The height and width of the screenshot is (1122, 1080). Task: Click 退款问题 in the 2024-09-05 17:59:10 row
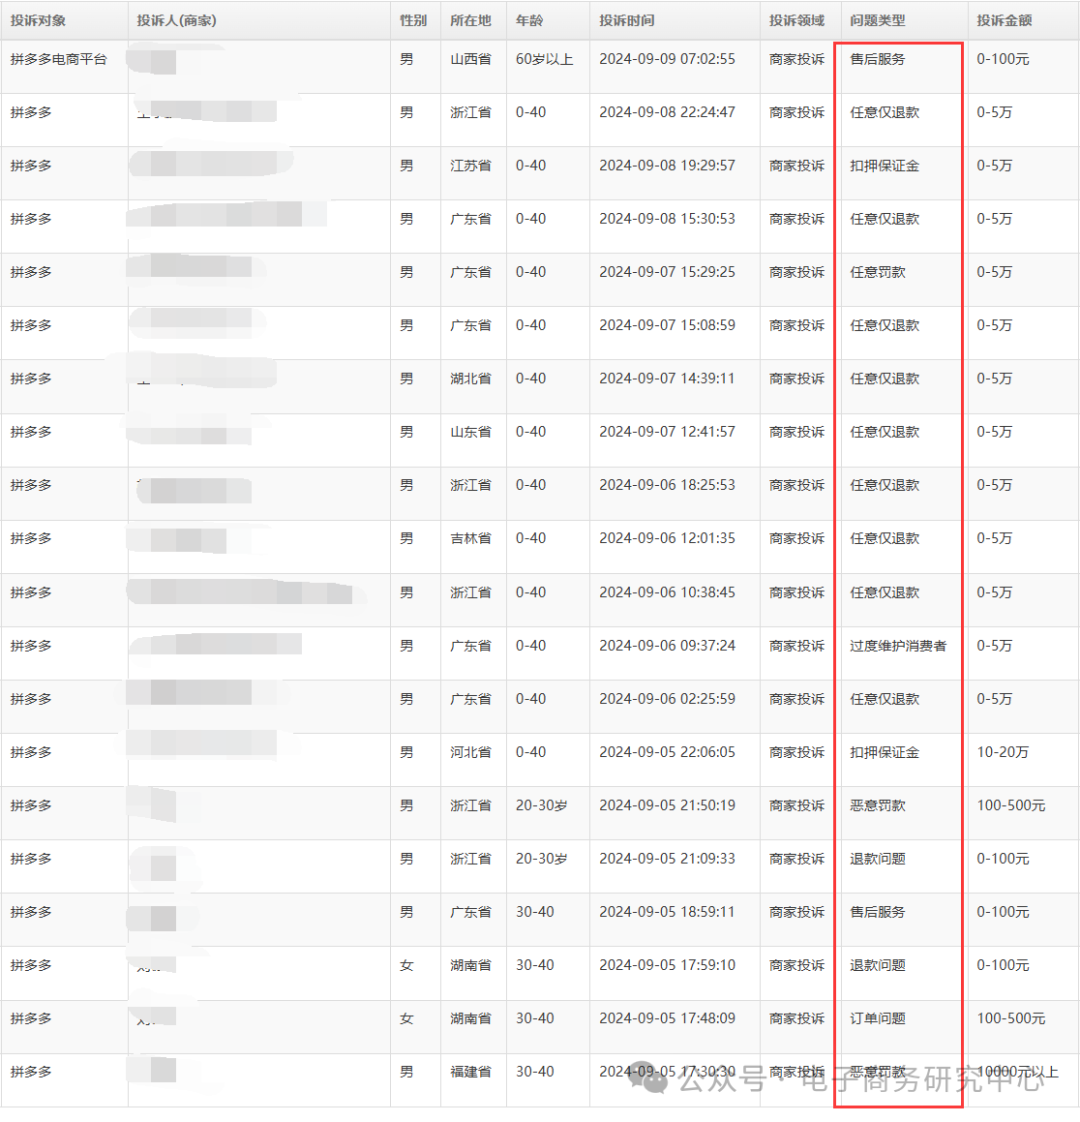877,965
